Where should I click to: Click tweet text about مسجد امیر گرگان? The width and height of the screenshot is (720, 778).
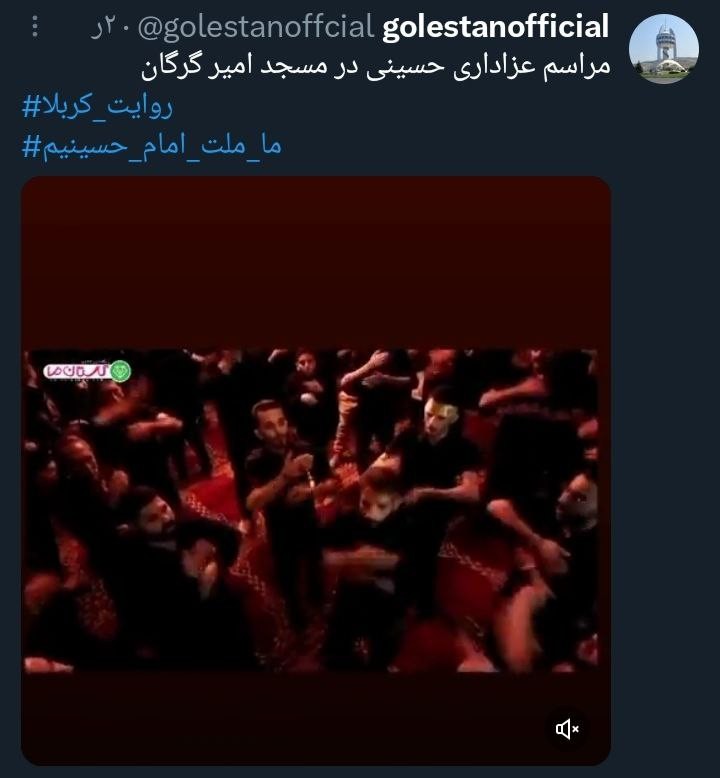[x=376, y=66]
